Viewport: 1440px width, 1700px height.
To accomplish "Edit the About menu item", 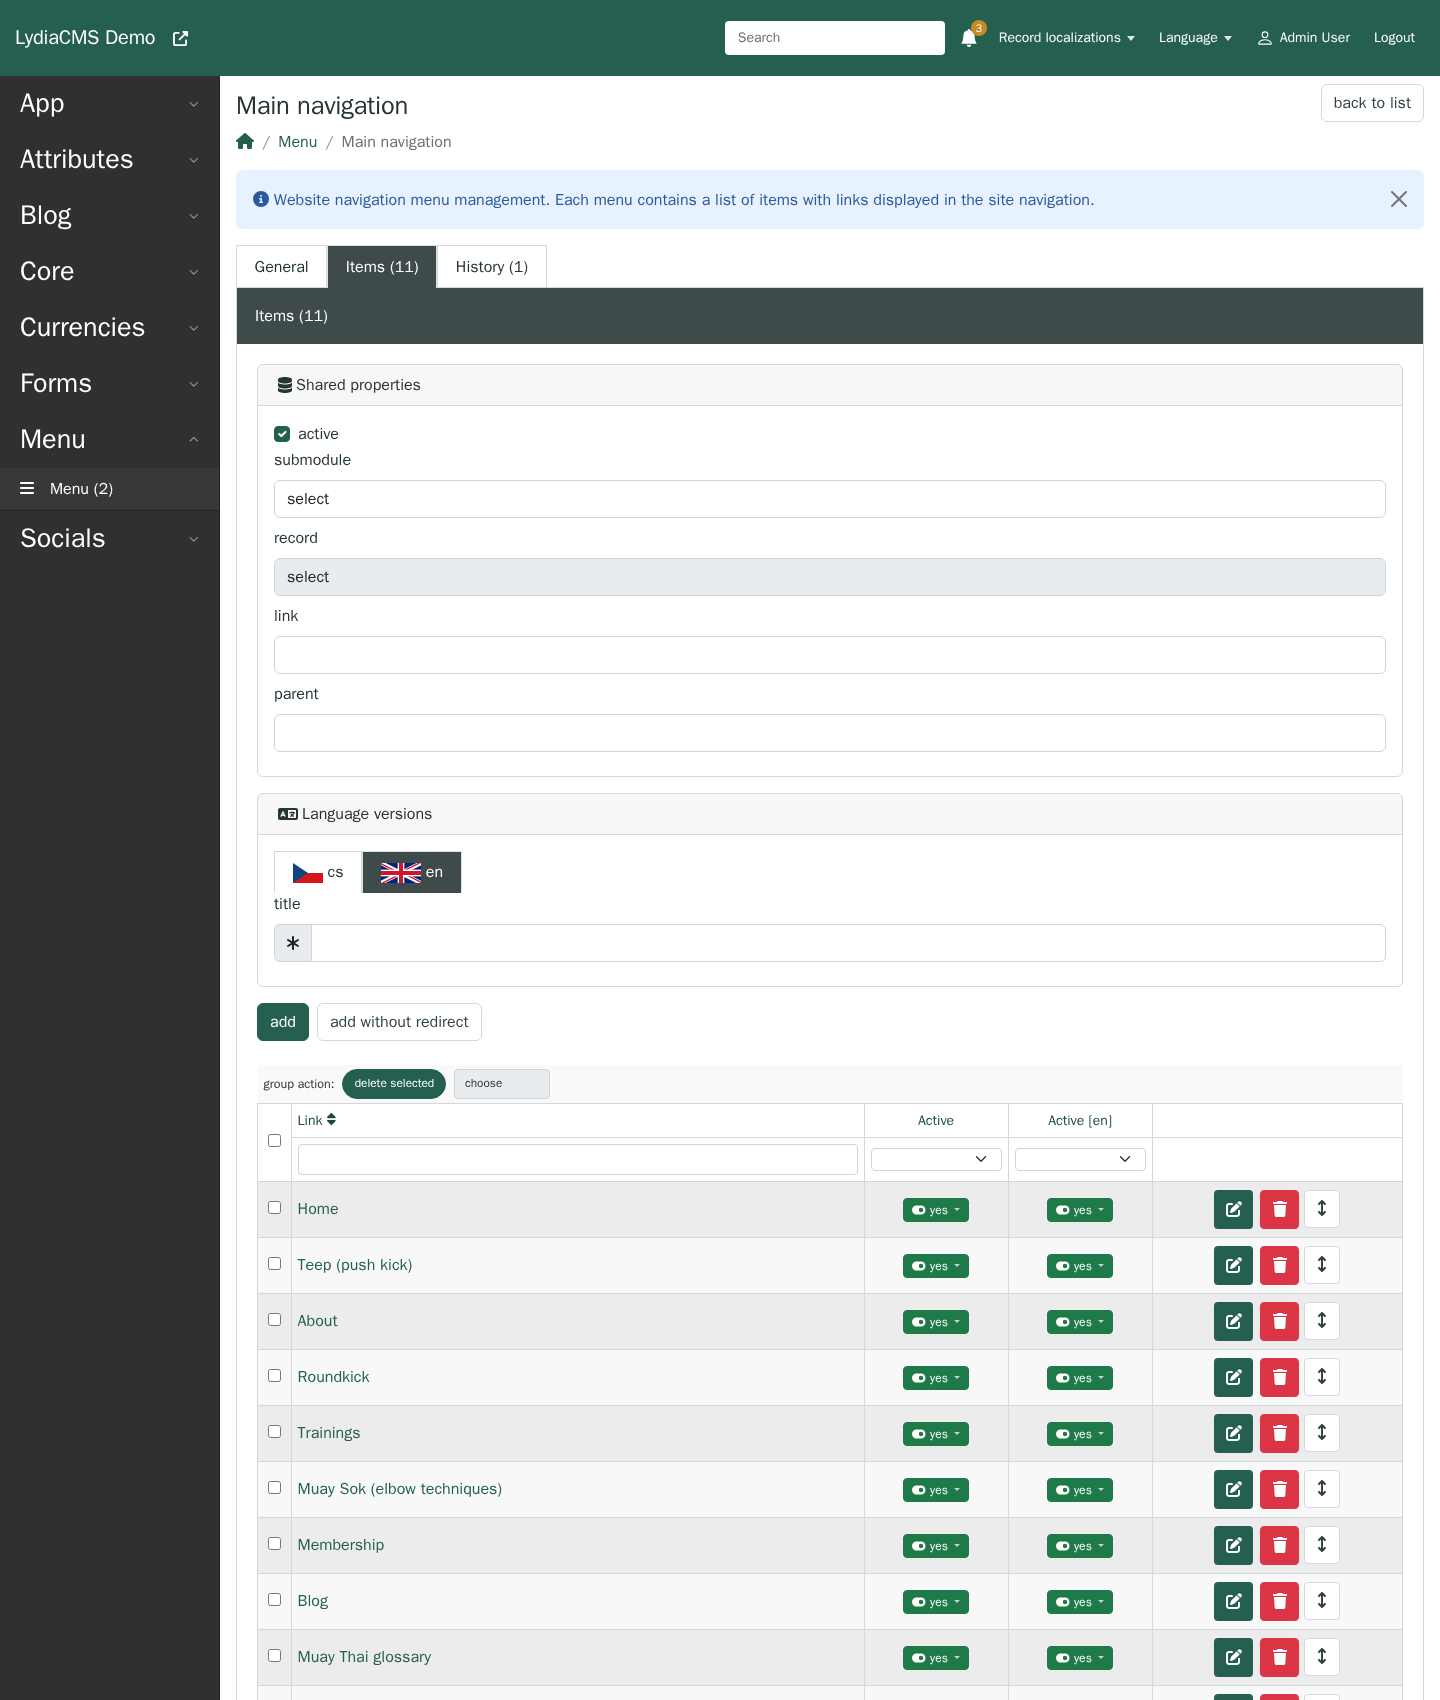I will (1233, 1321).
